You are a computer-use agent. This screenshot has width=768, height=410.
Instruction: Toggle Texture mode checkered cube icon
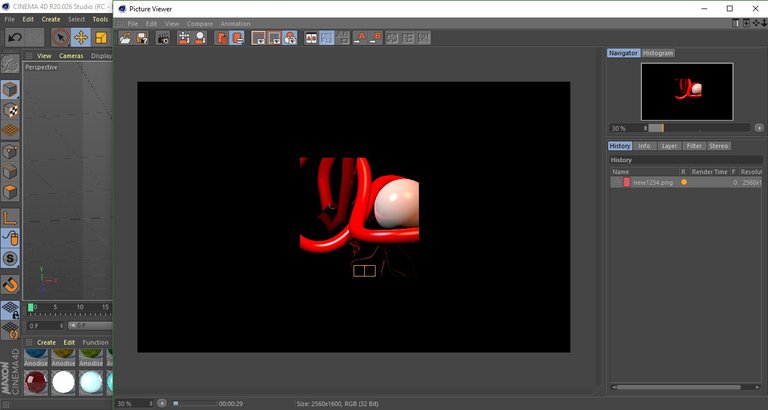(x=10, y=111)
